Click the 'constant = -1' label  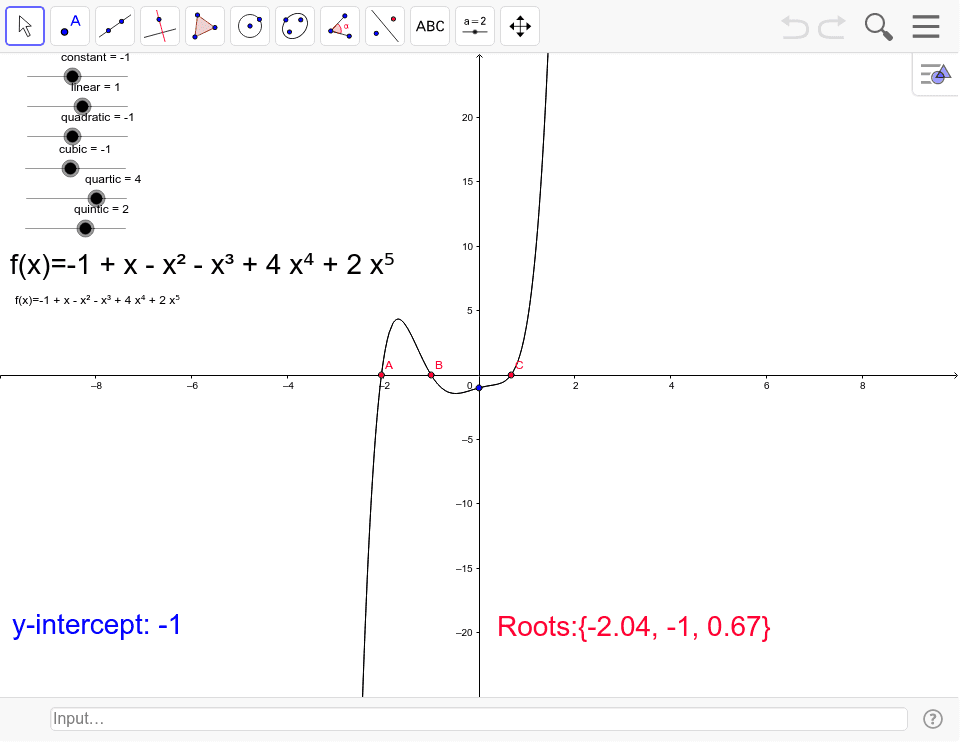[x=96, y=58]
